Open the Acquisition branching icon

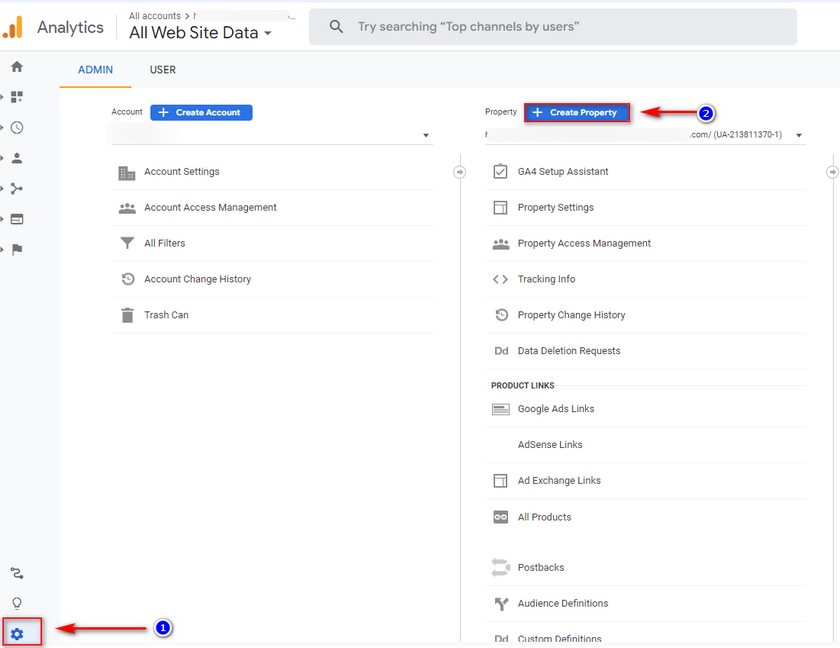pos(17,189)
